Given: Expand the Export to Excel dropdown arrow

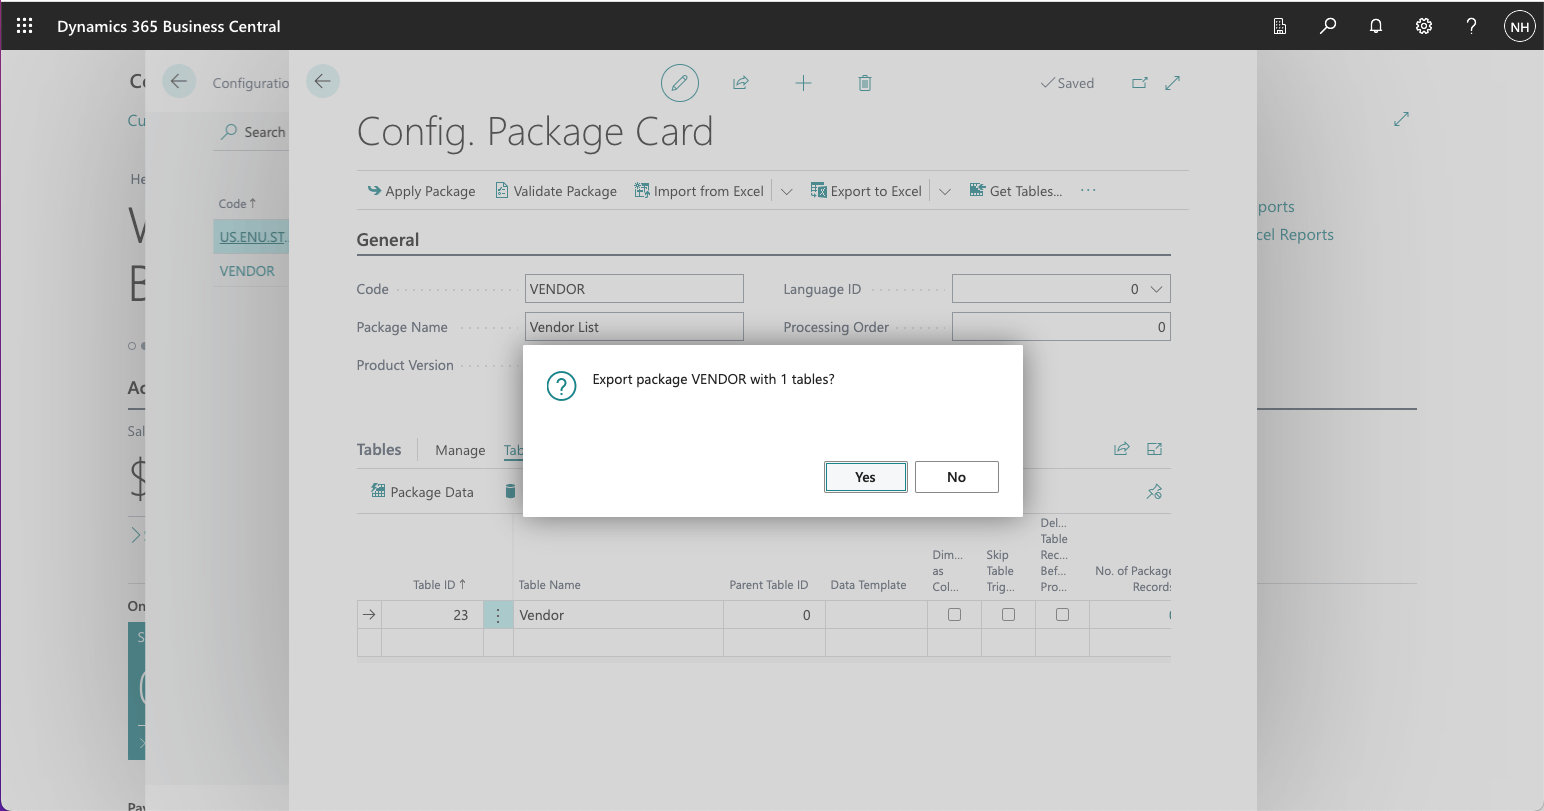Looking at the screenshot, I should (944, 191).
